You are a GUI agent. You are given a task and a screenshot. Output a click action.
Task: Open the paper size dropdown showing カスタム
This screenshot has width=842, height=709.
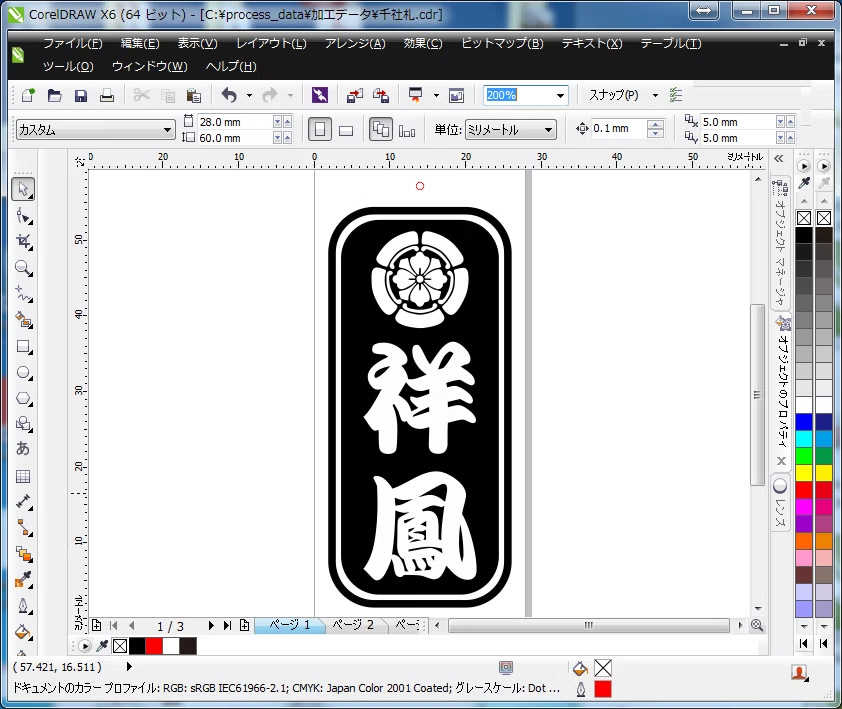tap(168, 129)
